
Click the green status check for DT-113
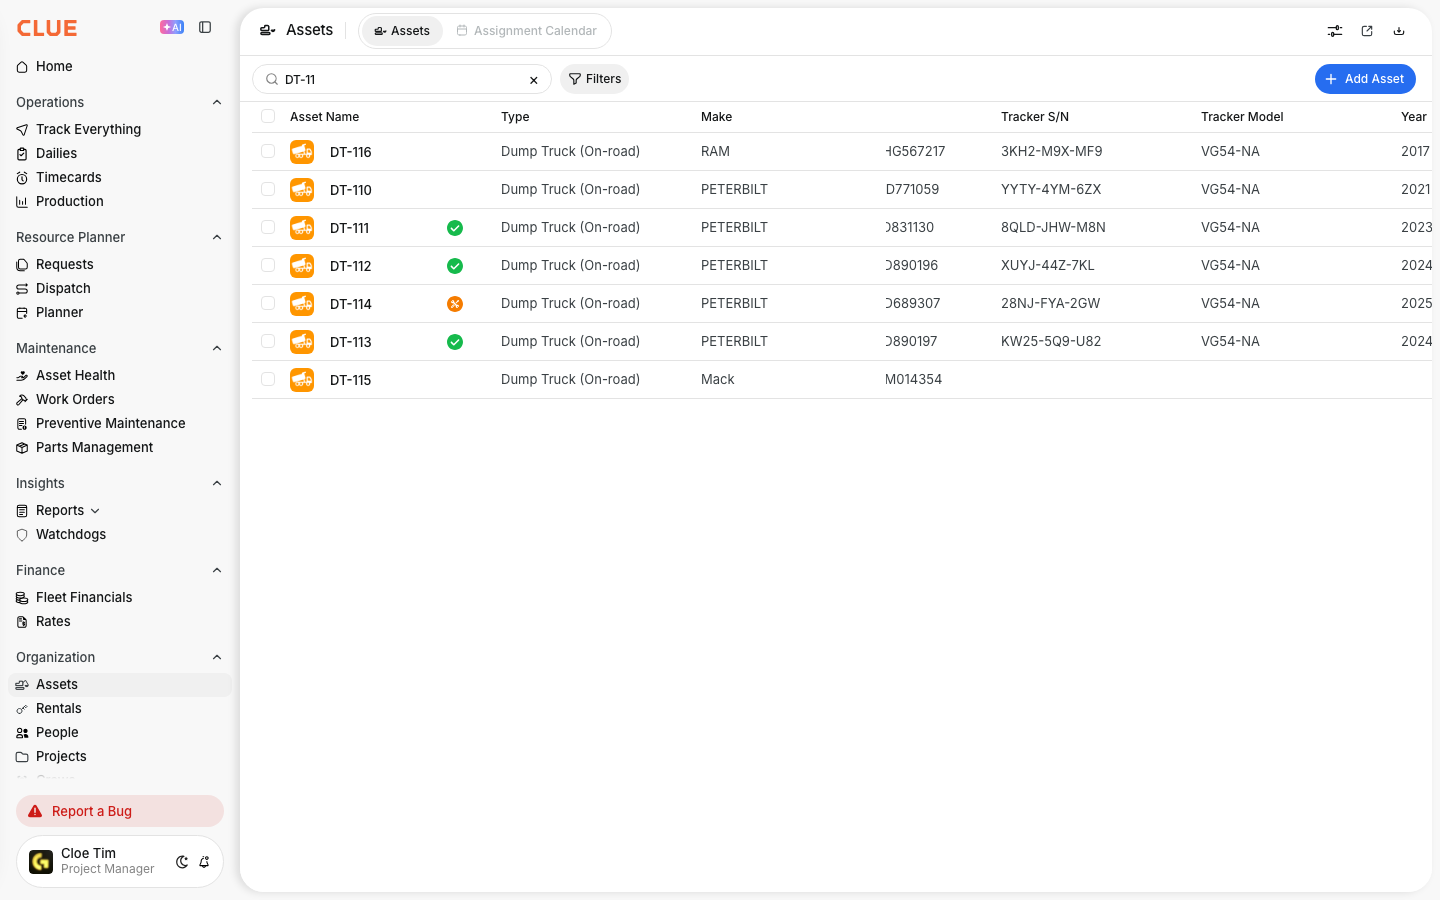coord(455,342)
